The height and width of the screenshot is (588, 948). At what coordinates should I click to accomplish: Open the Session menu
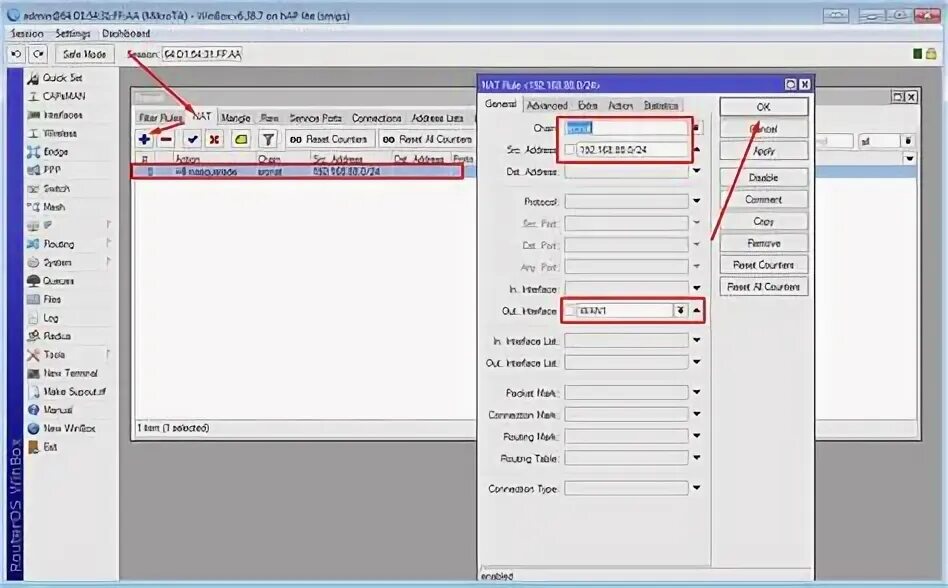click(x=27, y=33)
